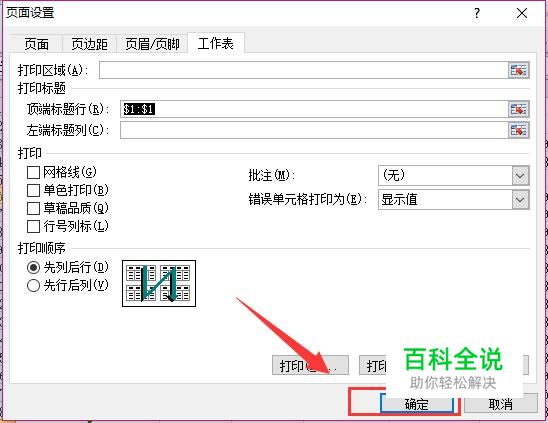Tick the 行号列标 checkbox
The width and height of the screenshot is (548, 423).
[x=33, y=227]
